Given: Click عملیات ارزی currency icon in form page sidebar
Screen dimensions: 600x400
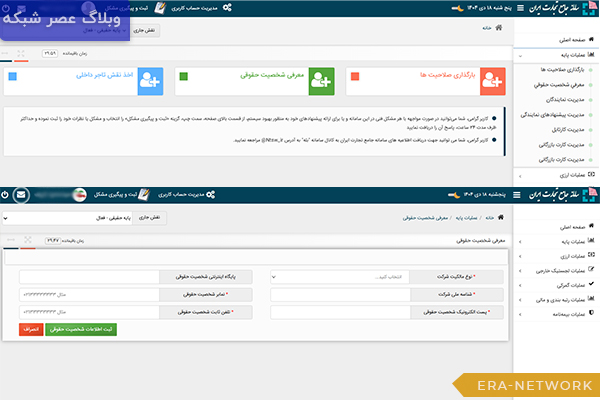Looking at the screenshot, I should [x=591, y=255].
